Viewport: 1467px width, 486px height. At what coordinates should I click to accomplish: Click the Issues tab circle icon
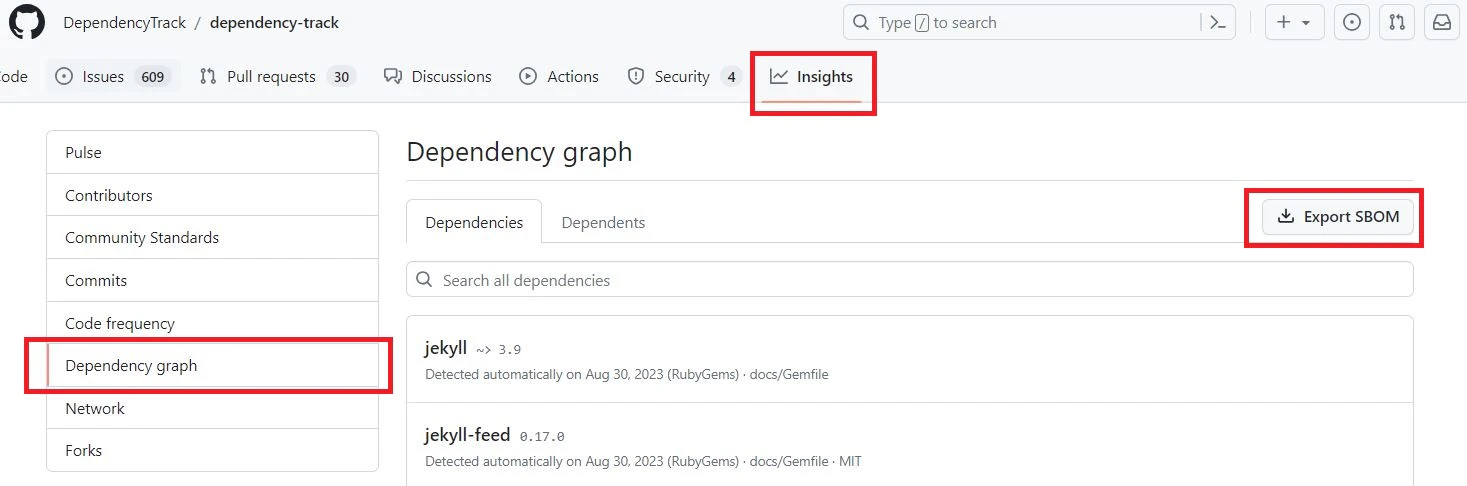point(64,76)
